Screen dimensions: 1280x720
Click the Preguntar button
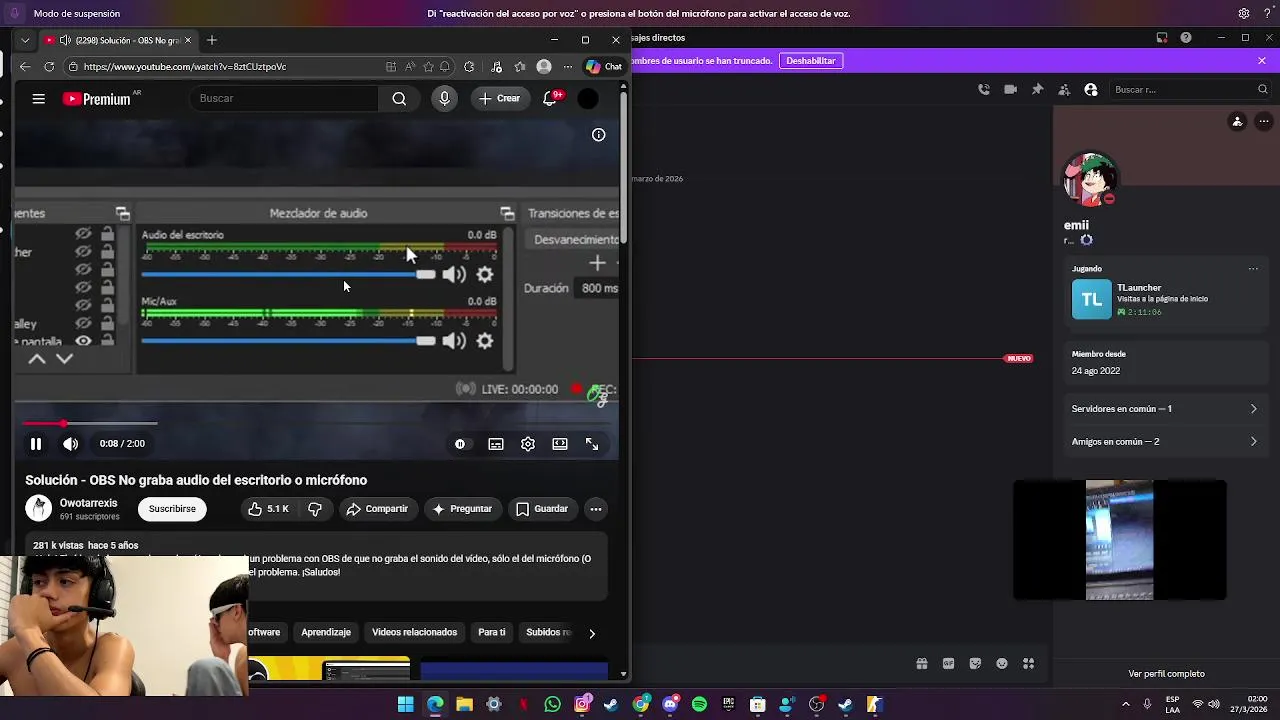pos(462,509)
